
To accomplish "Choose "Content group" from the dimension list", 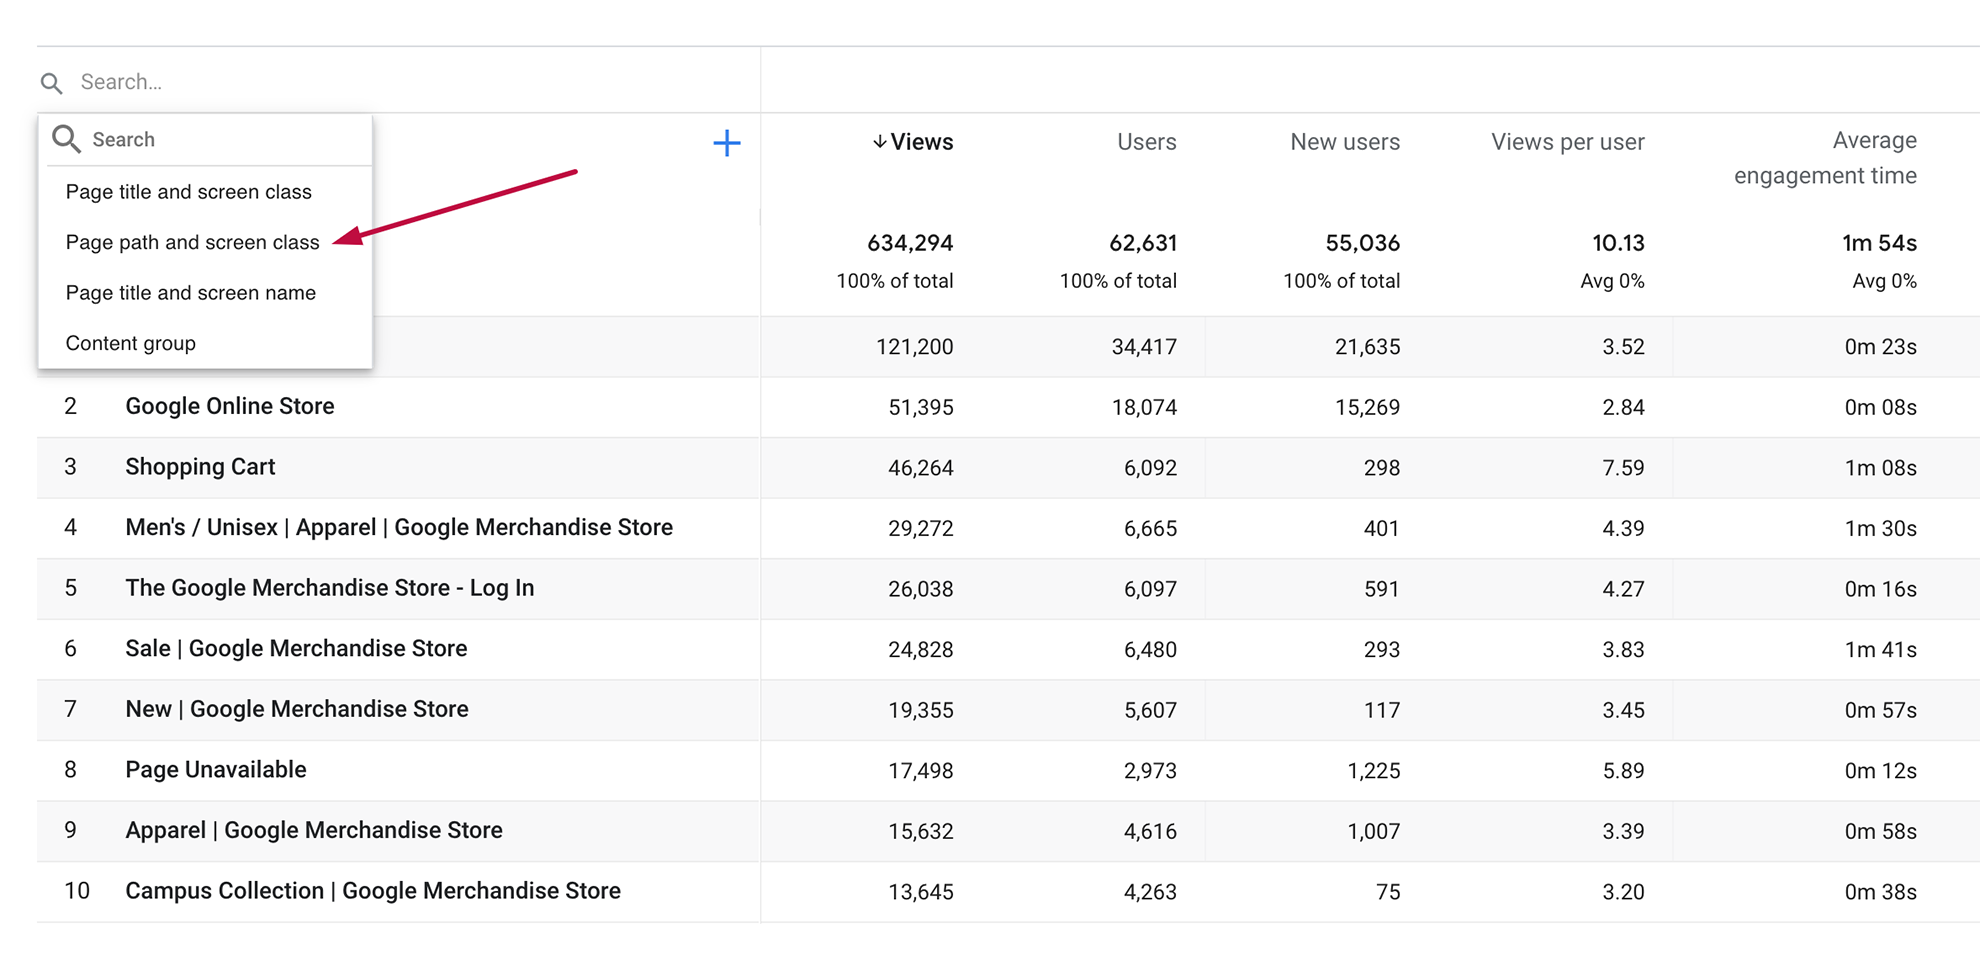I will 130,343.
